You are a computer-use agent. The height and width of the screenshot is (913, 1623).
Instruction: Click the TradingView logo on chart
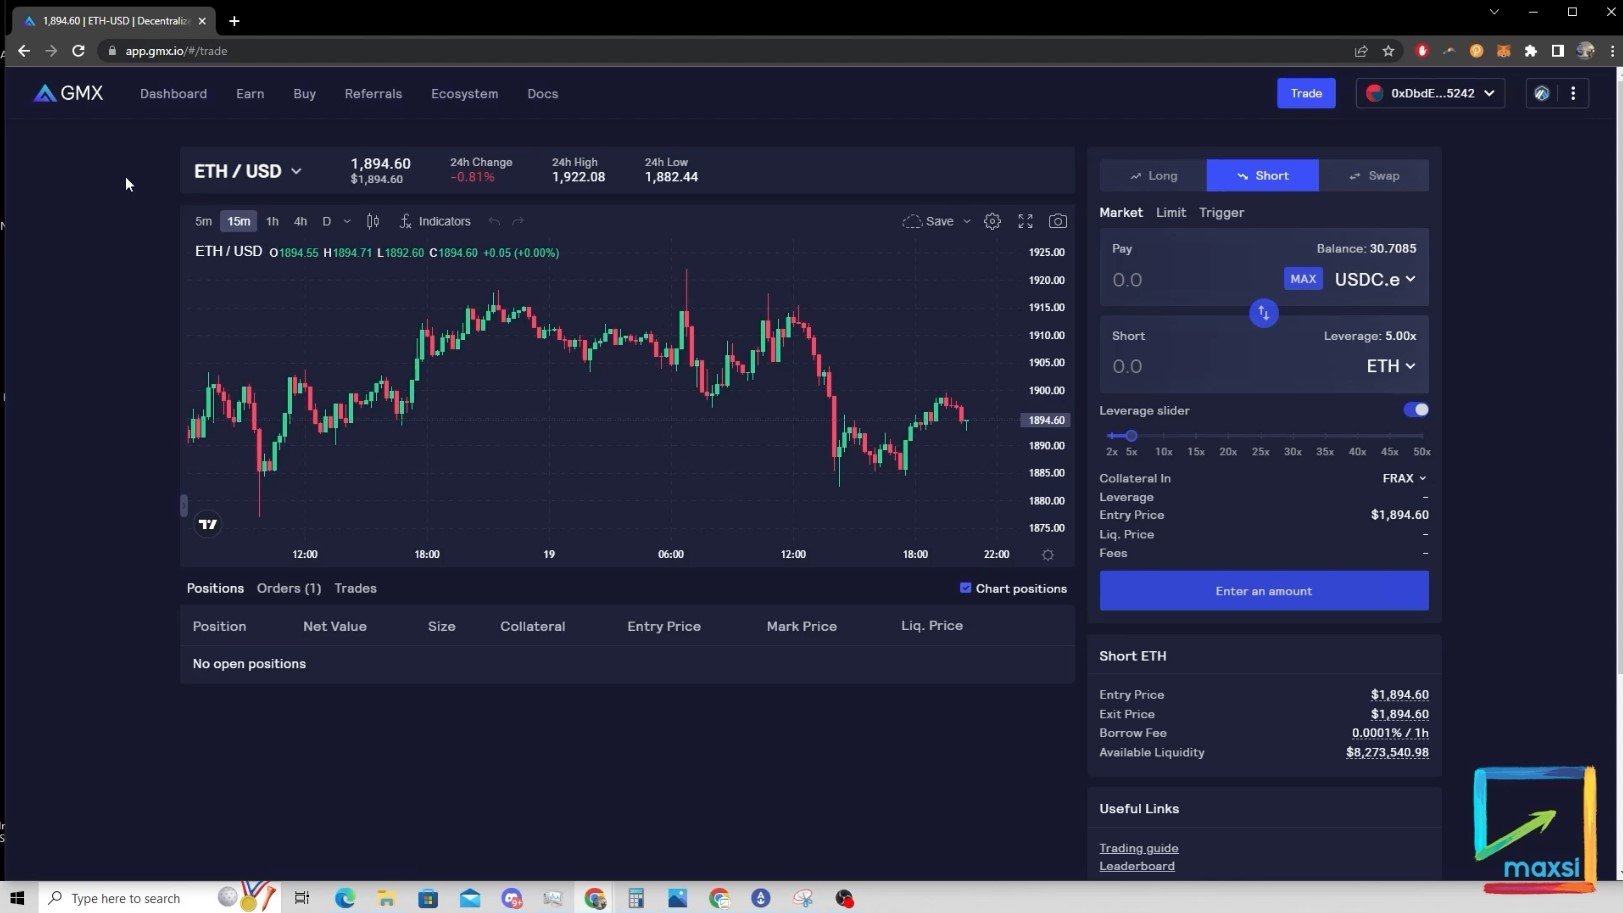click(x=208, y=524)
